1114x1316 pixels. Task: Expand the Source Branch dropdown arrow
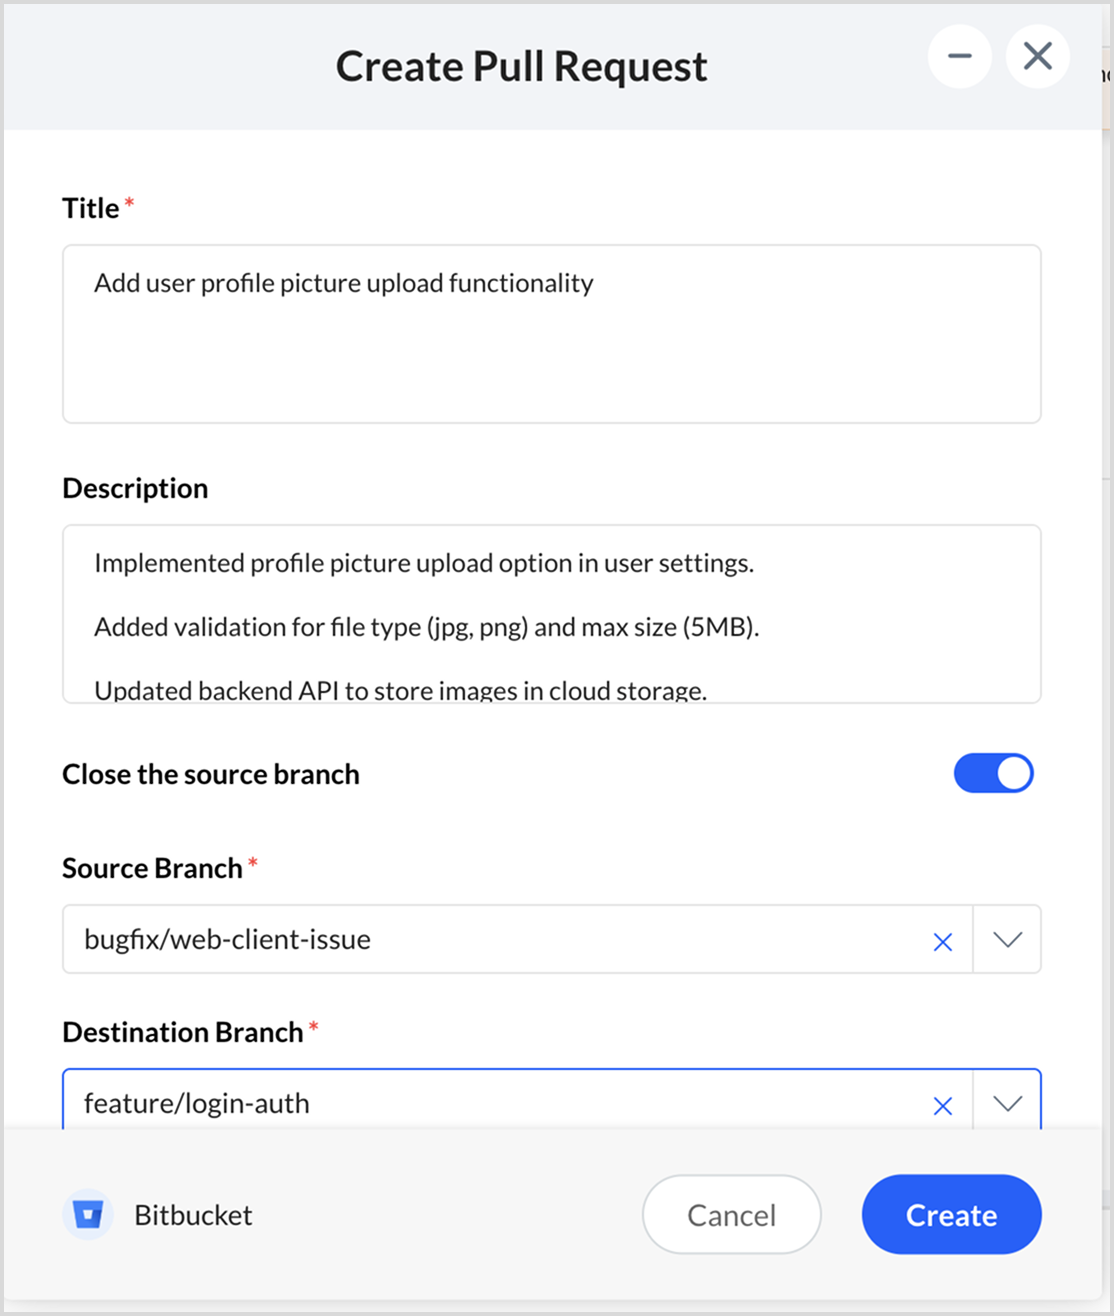[1007, 940]
